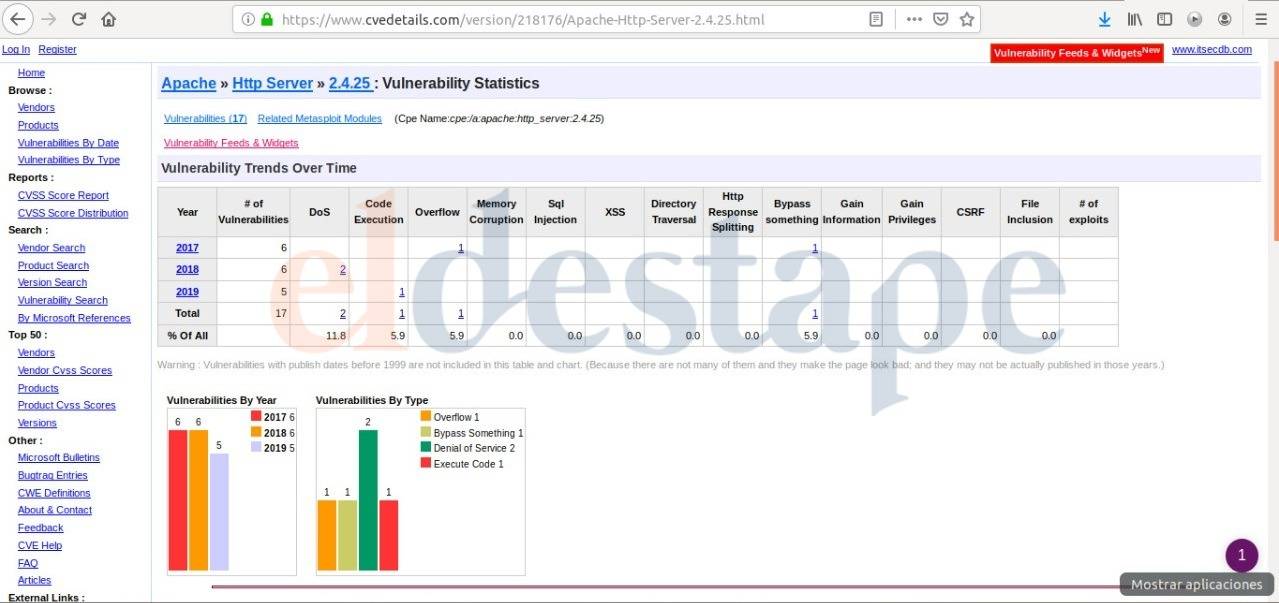Image resolution: width=1279 pixels, height=603 pixels.
Task: Click the browser forward arrow
Action: pos(49,19)
